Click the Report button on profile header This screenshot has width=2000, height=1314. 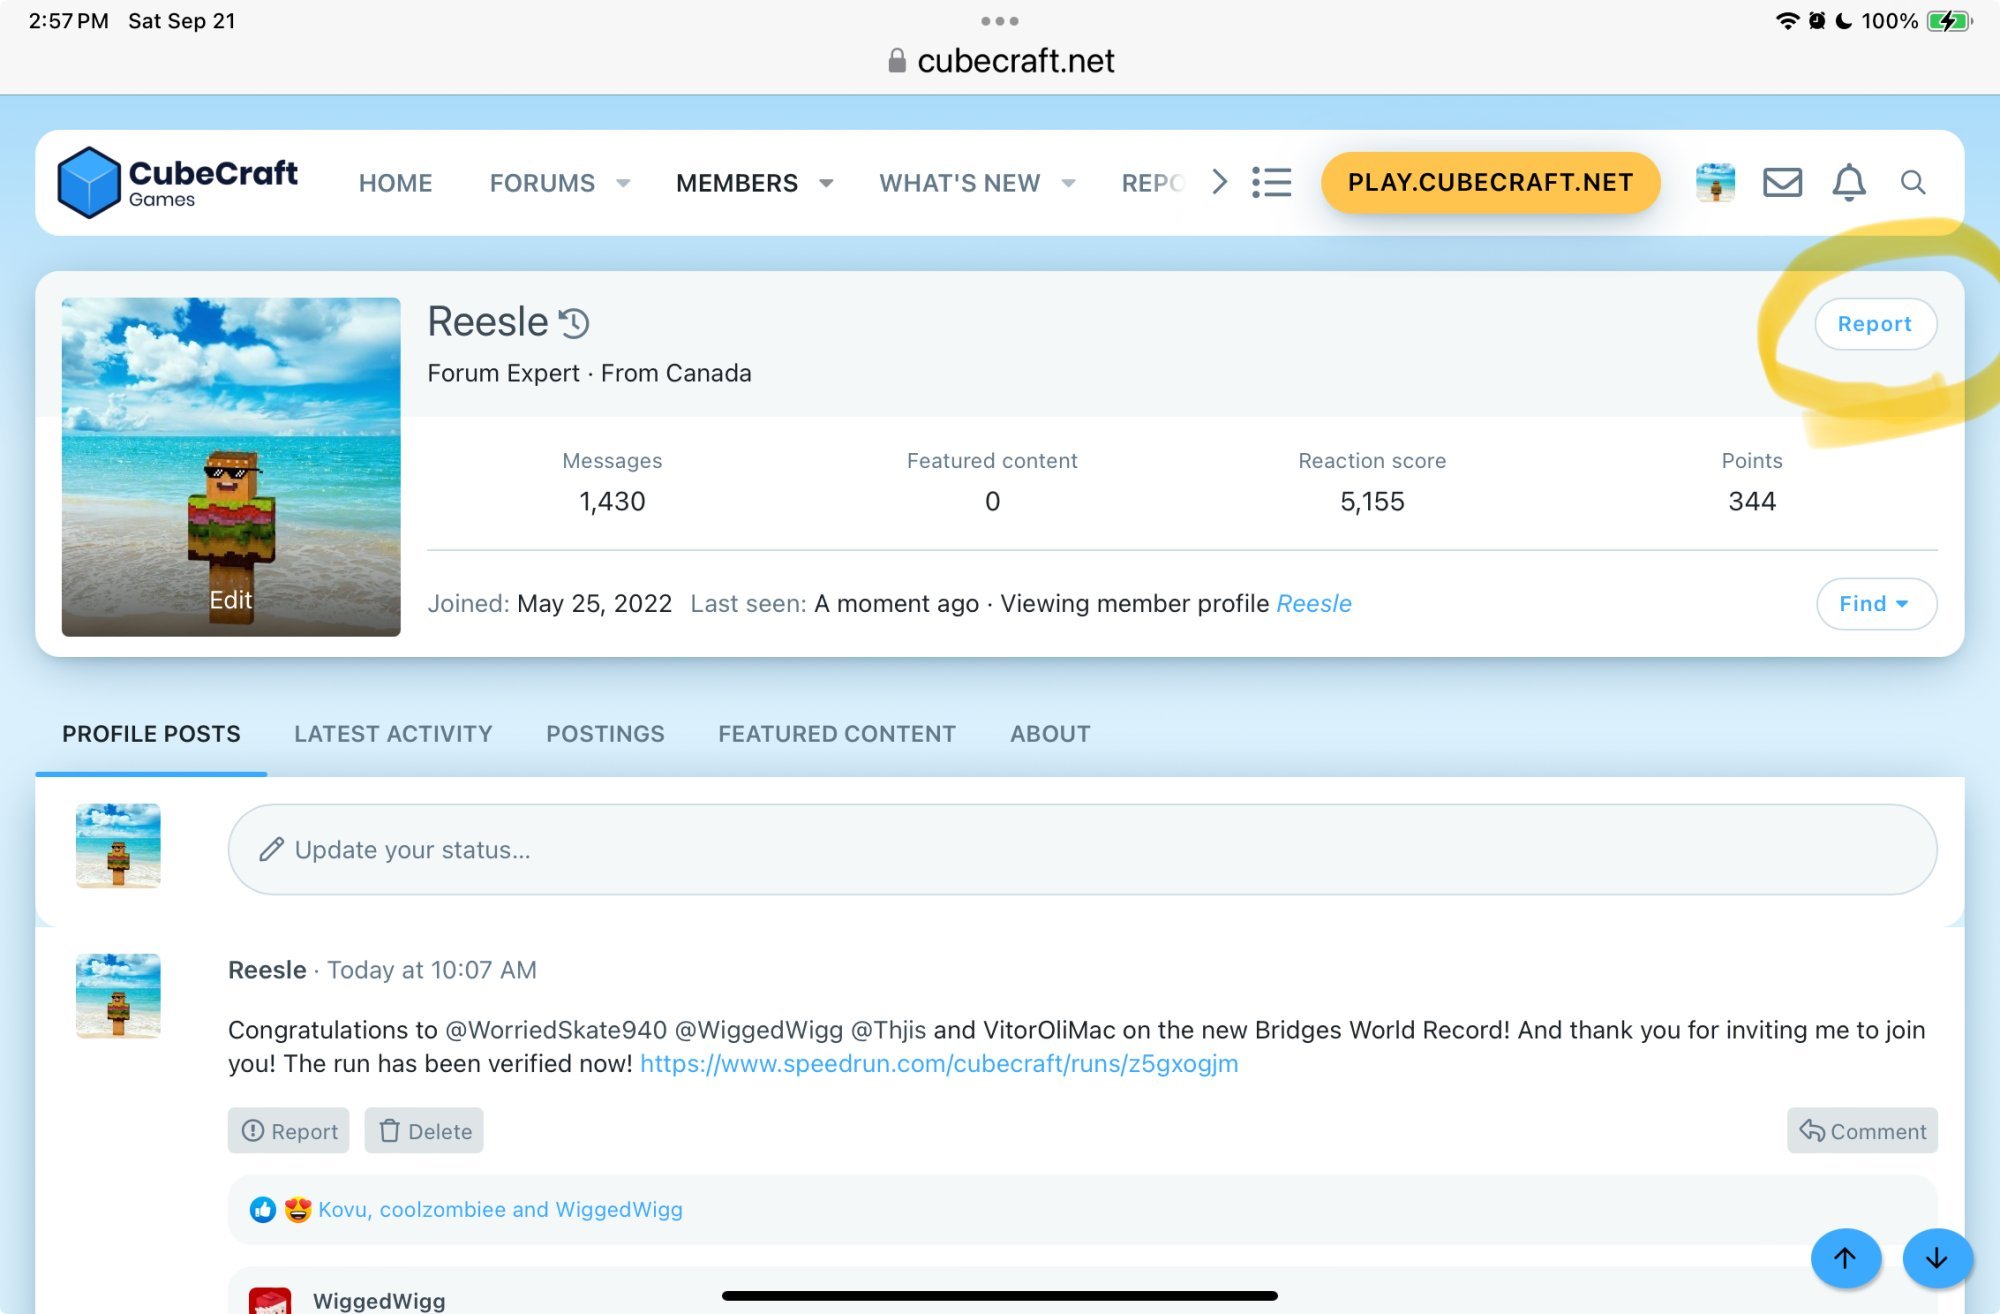pyautogui.click(x=1875, y=324)
